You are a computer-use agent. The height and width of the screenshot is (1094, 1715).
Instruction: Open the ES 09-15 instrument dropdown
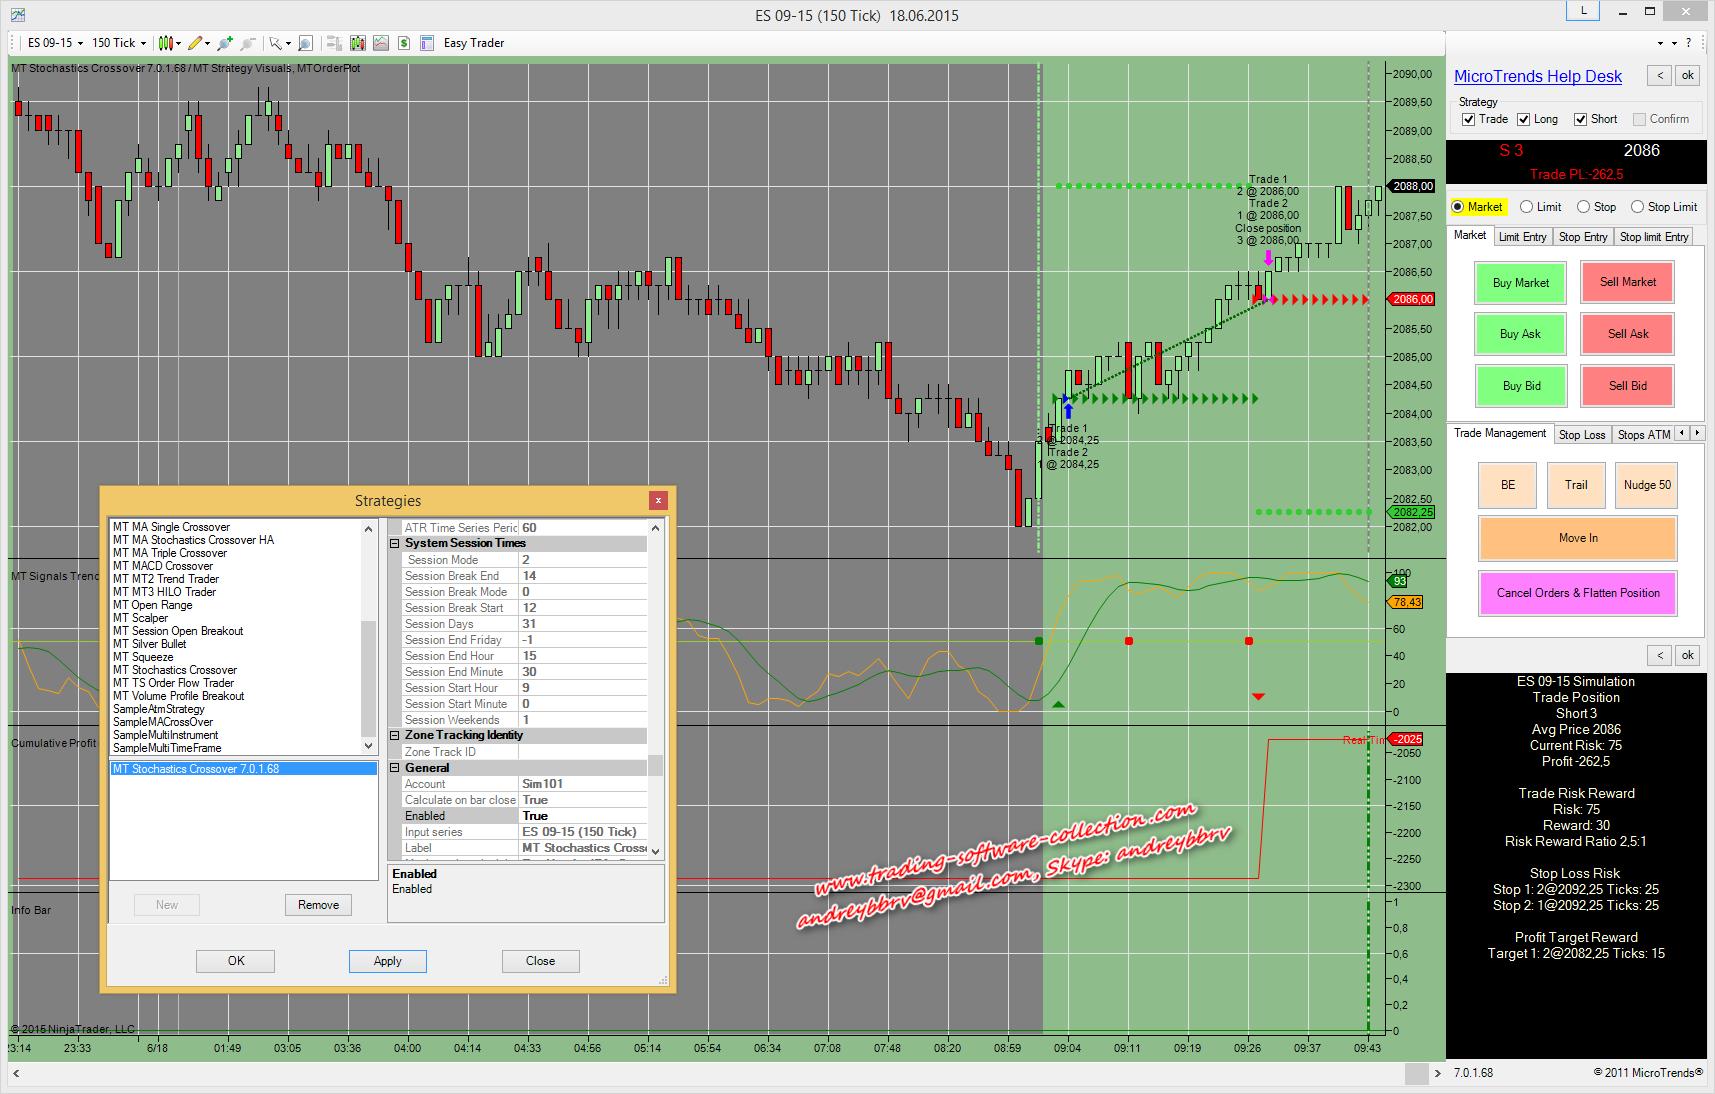pos(55,43)
